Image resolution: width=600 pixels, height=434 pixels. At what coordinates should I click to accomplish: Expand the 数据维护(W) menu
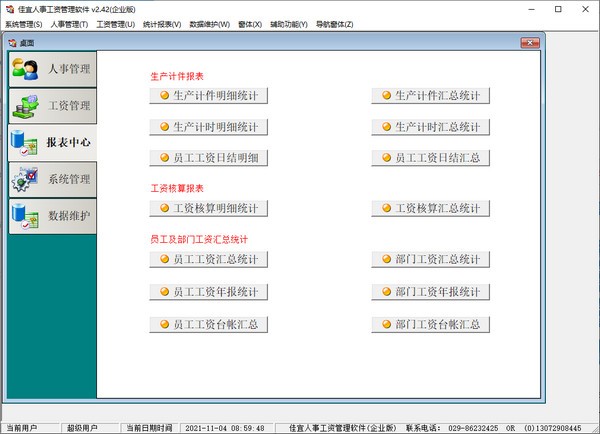tap(209, 24)
